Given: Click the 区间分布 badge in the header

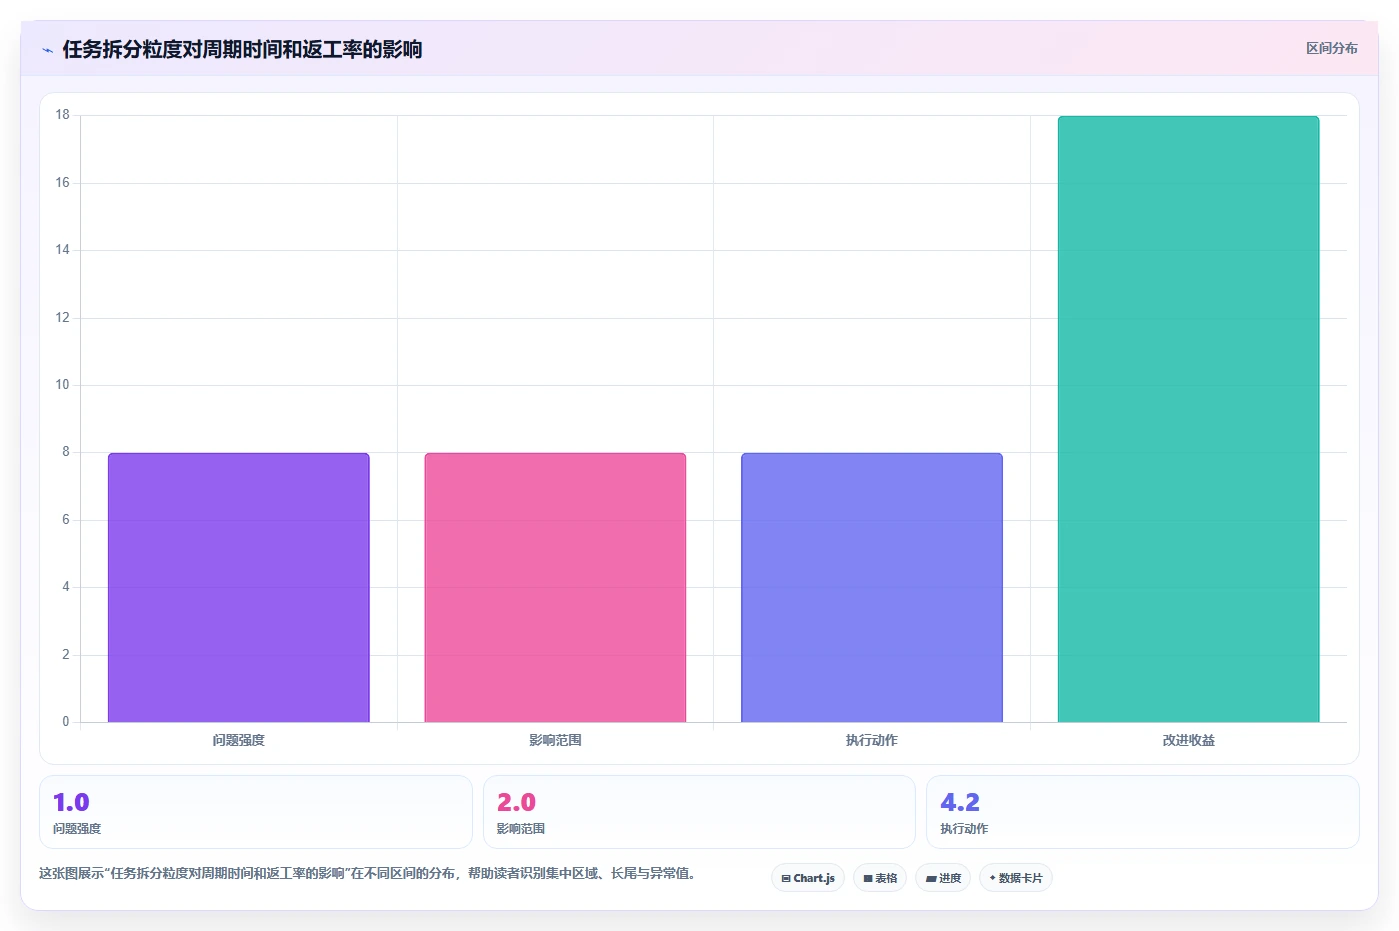Looking at the screenshot, I should pyautogui.click(x=1331, y=48).
